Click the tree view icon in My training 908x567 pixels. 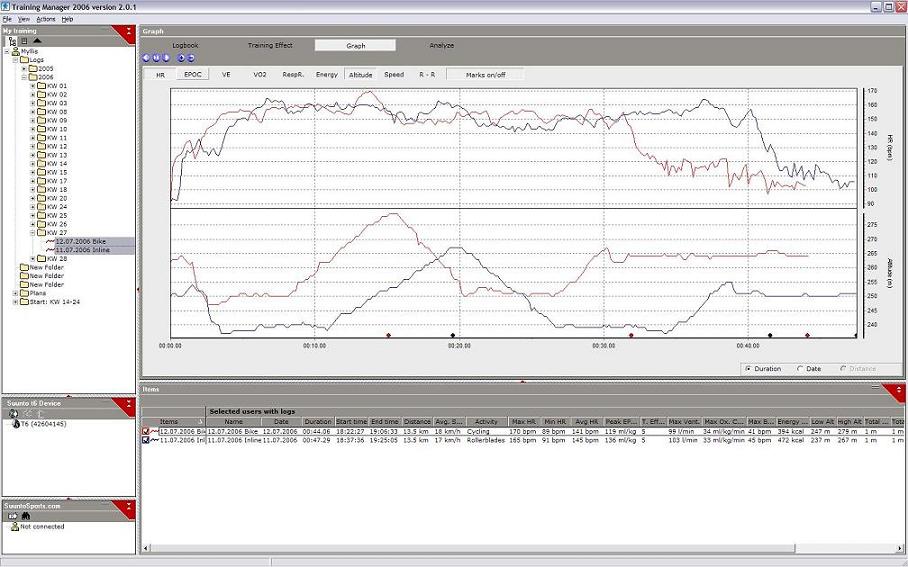tap(12, 41)
